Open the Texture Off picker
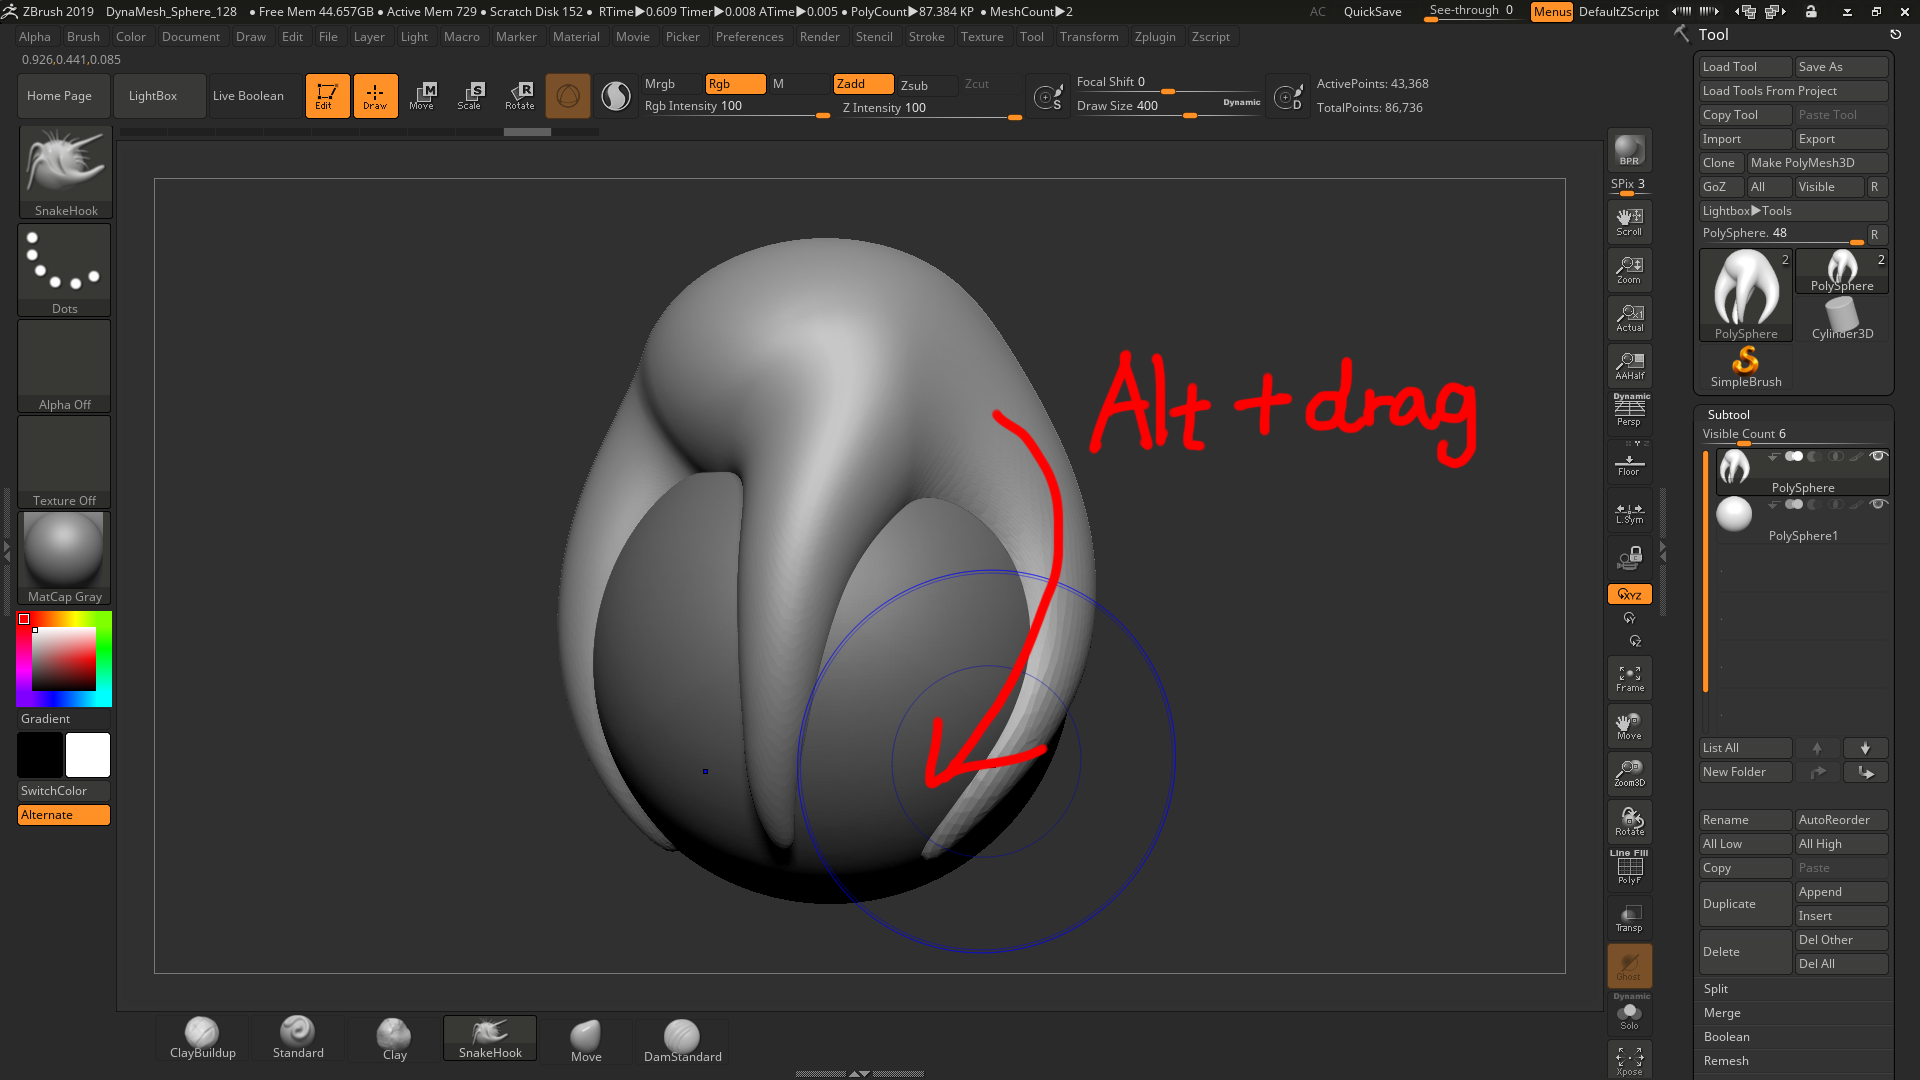Image resolution: width=1920 pixels, height=1080 pixels. (65, 461)
